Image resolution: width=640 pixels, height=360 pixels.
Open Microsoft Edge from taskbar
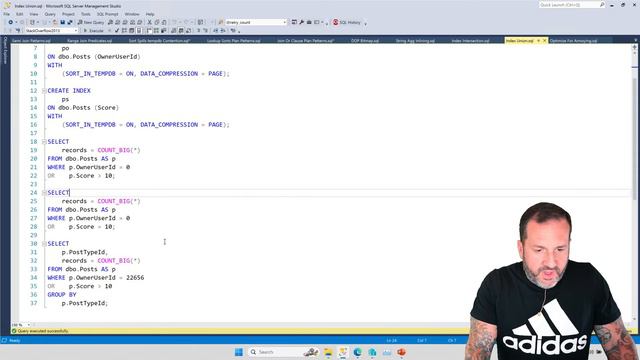[358, 352]
